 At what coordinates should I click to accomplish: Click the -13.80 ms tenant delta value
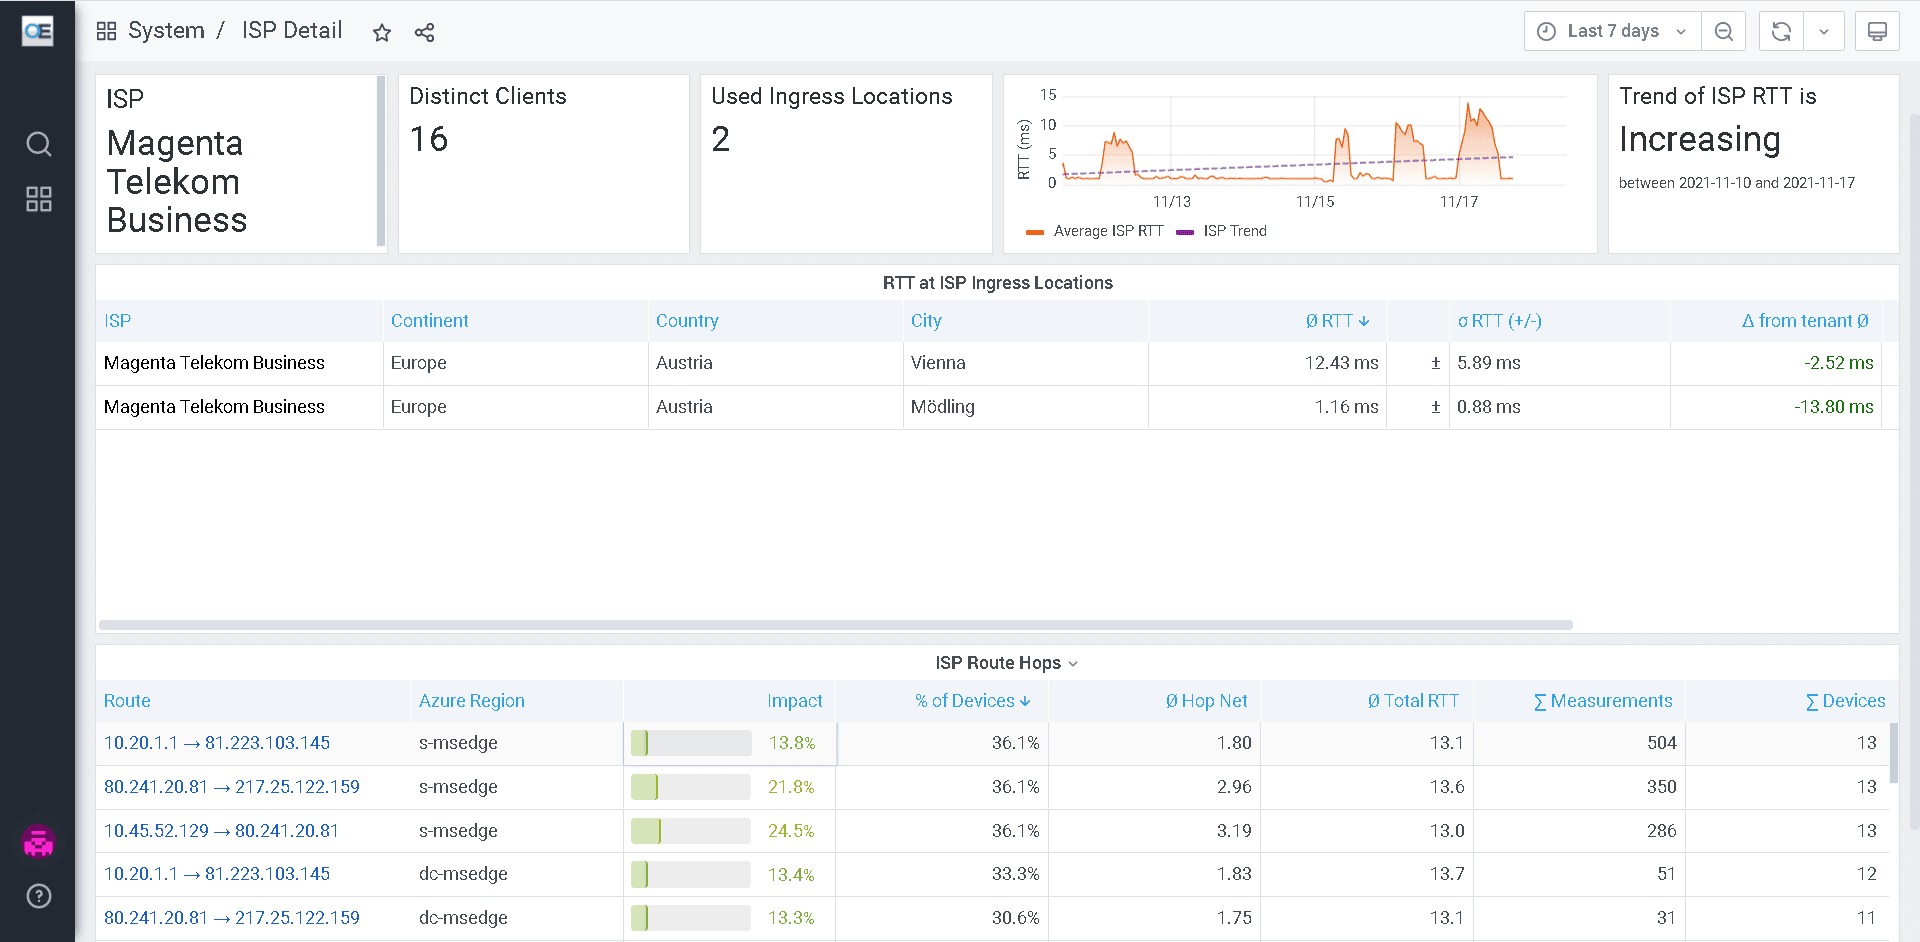[x=1833, y=407]
